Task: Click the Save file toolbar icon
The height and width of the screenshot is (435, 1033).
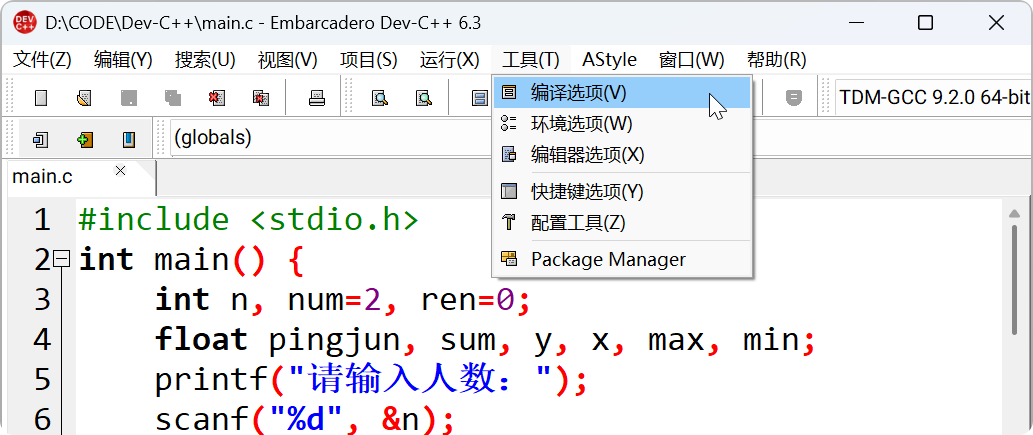Action: pos(128,98)
